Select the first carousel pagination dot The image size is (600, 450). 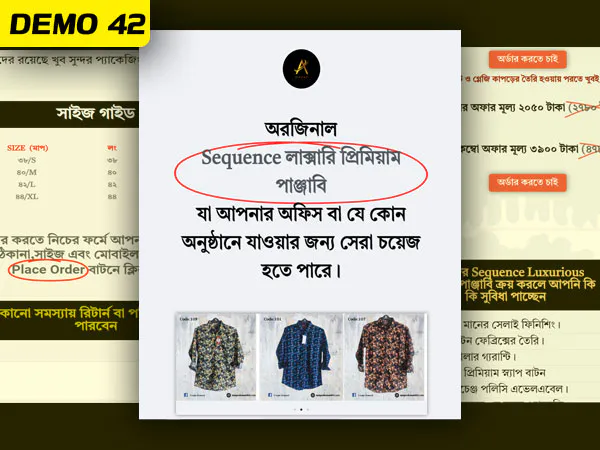point(295,409)
